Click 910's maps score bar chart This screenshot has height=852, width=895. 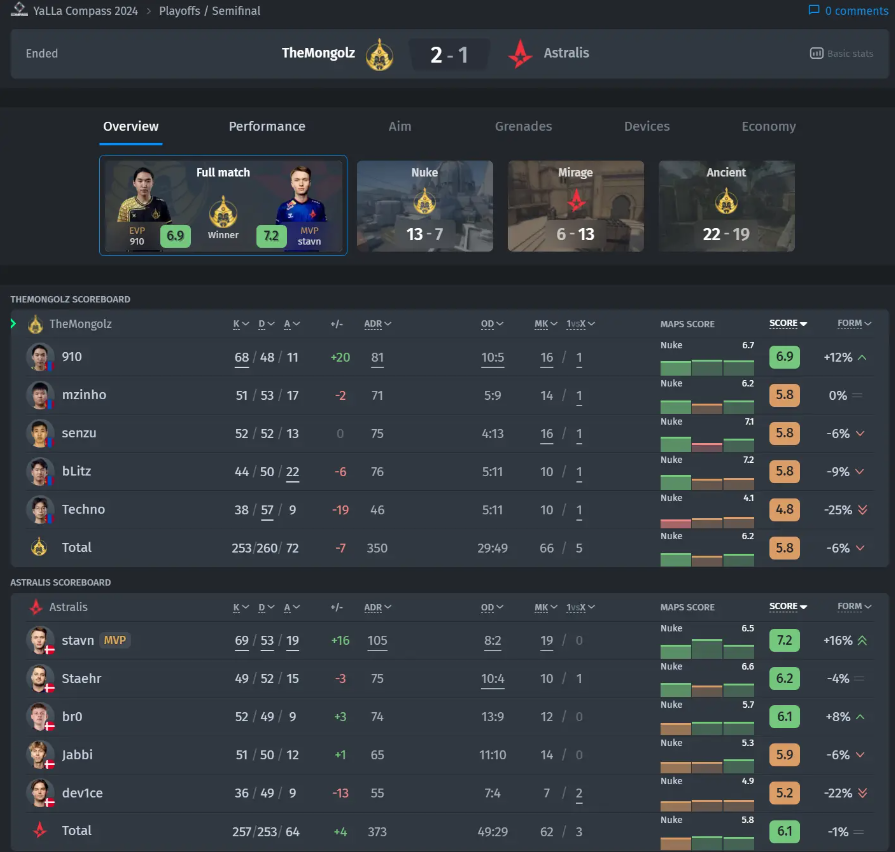point(706,364)
